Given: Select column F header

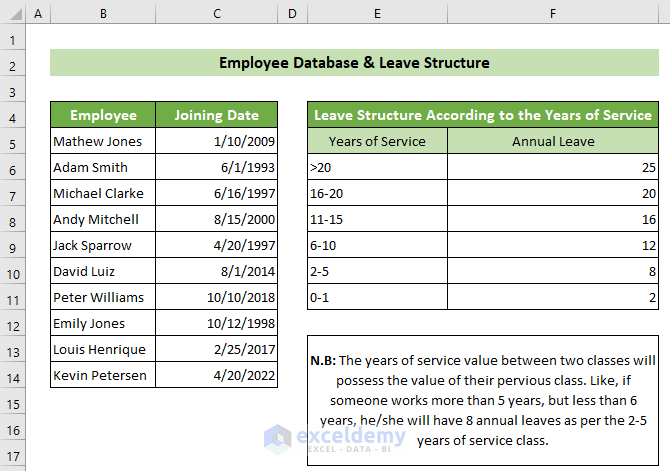Looking at the screenshot, I should point(553,14).
